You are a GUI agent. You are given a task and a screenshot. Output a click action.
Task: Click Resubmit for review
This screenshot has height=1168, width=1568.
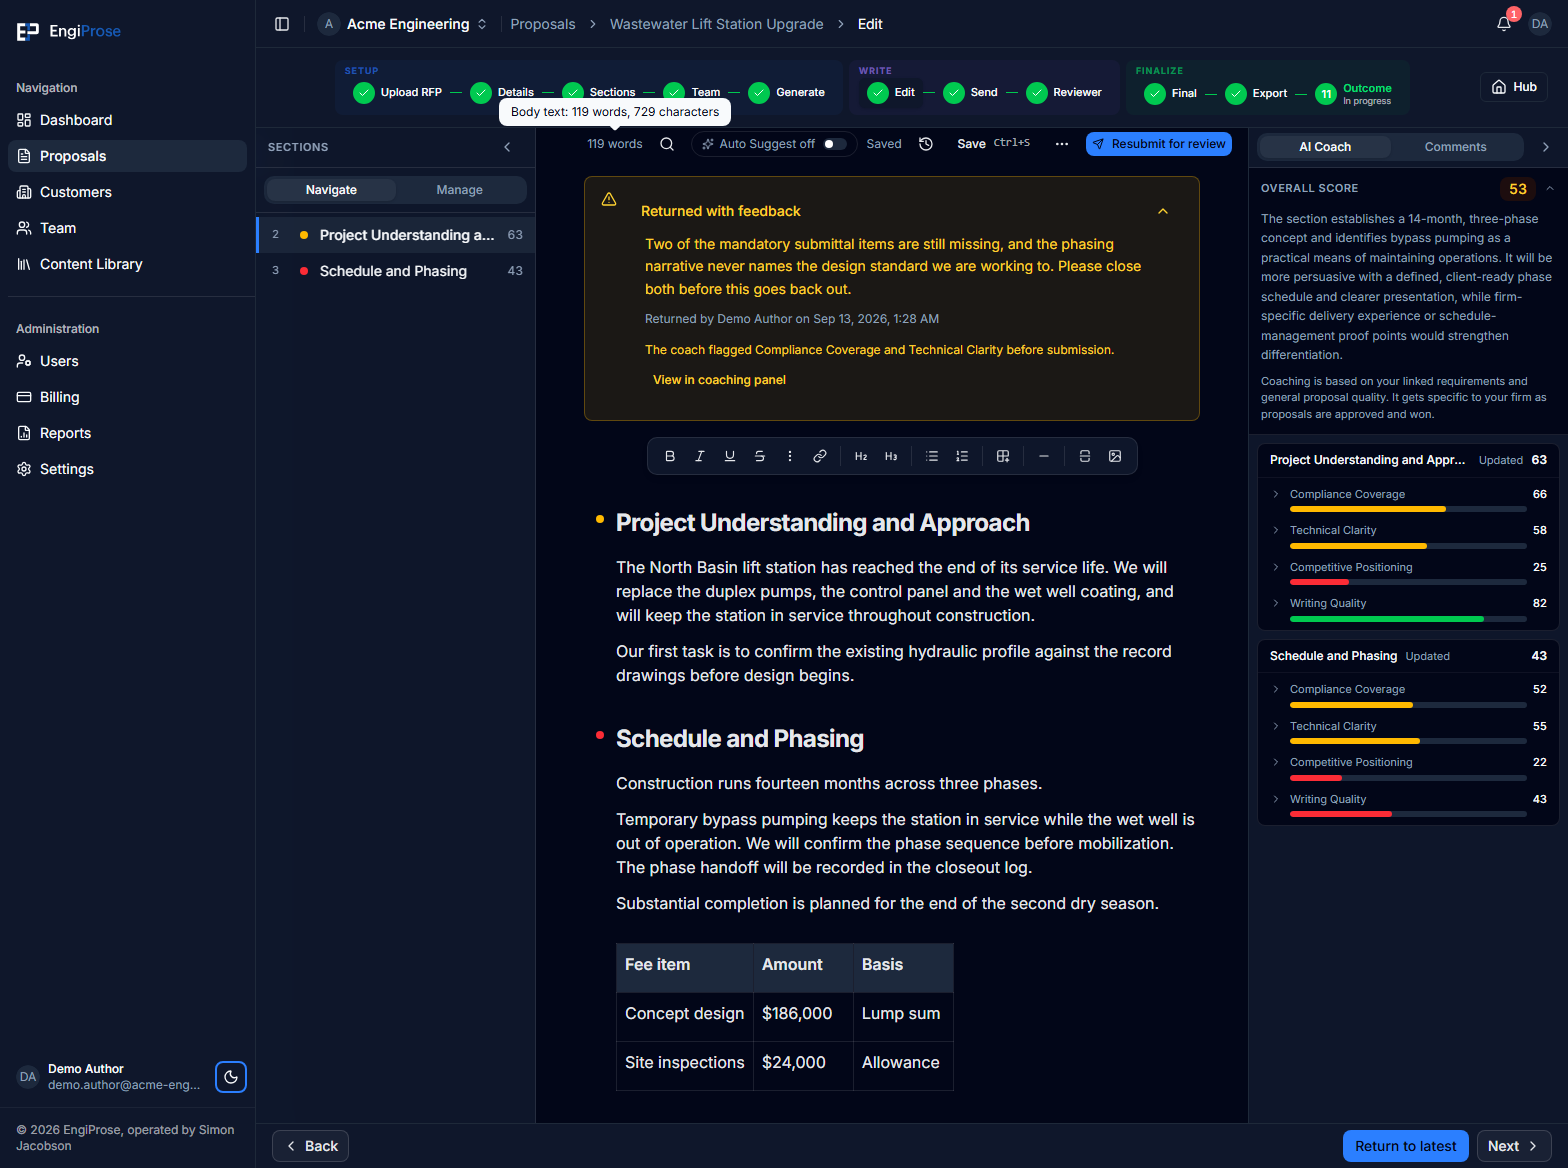[1159, 144]
